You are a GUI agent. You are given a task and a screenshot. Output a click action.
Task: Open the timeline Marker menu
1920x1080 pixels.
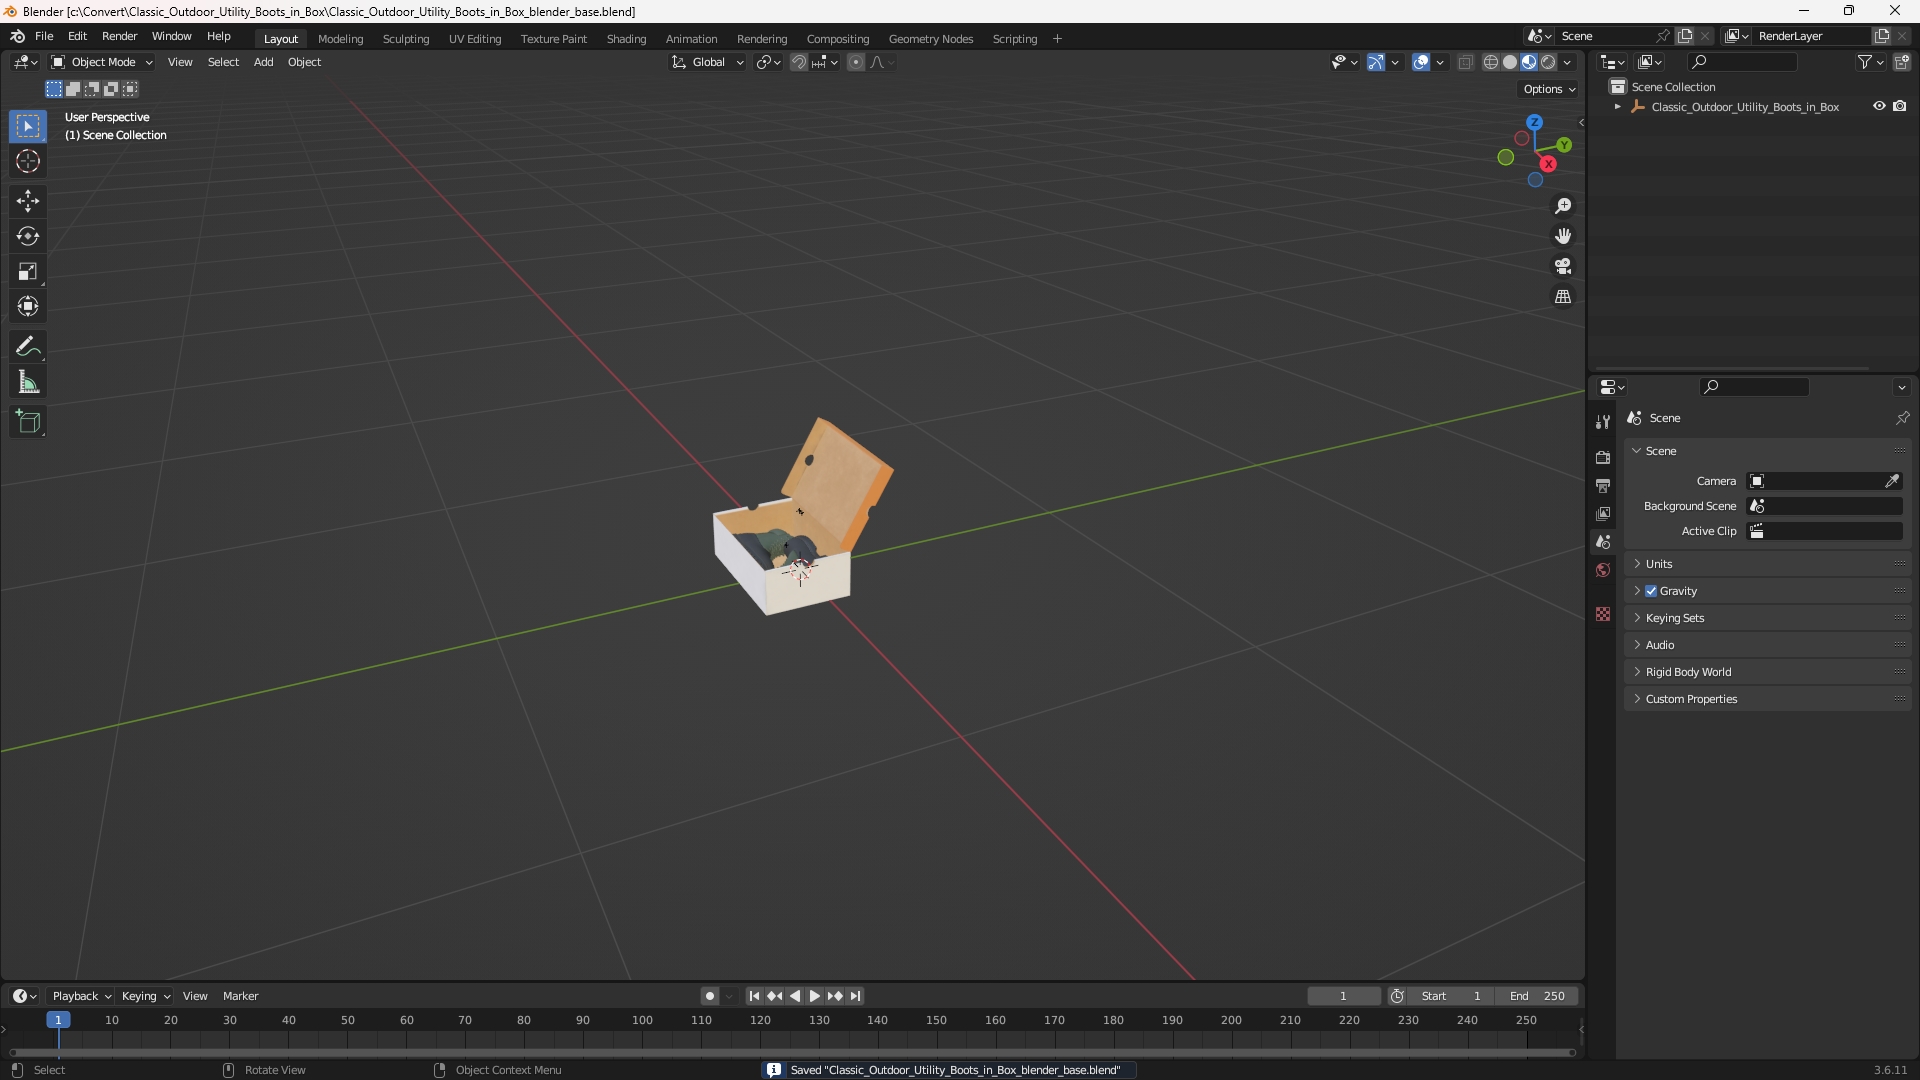pyautogui.click(x=240, y=996)
